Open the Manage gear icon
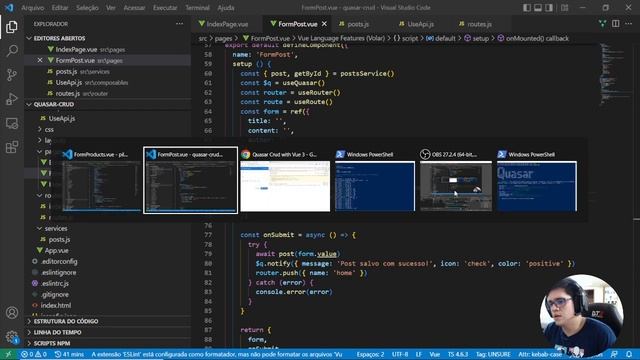 12,337
